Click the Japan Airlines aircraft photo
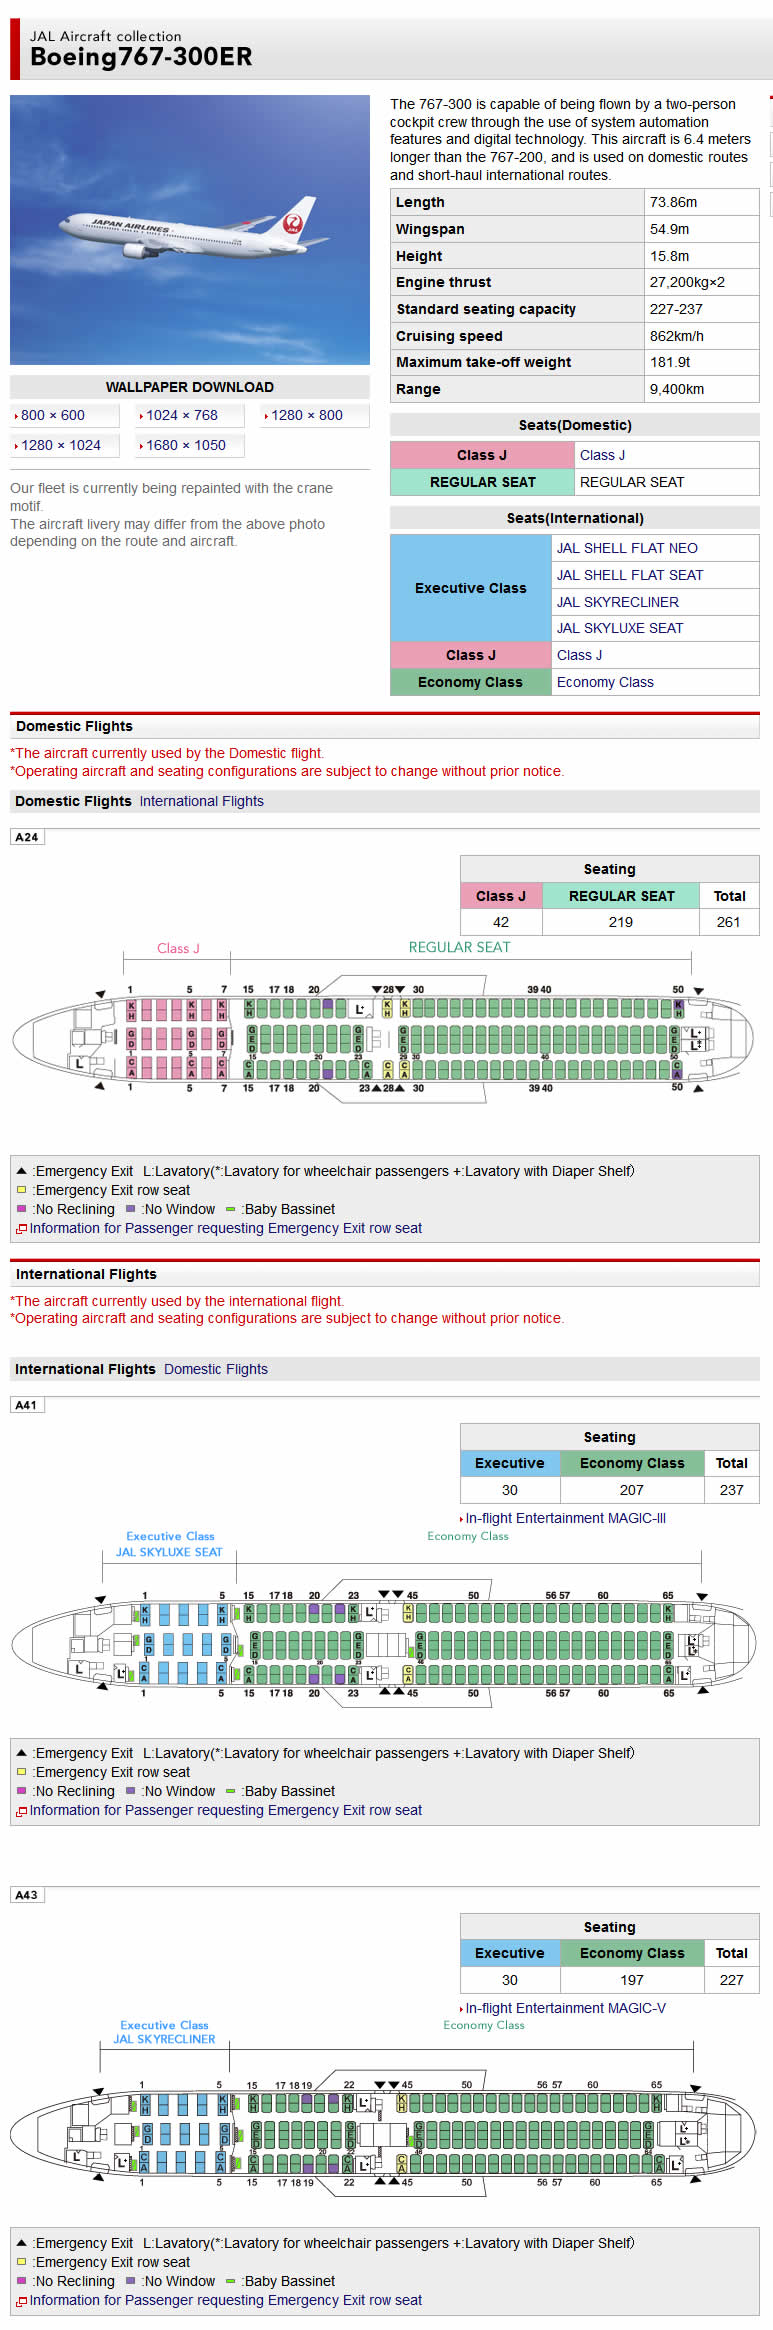Screen dimensions: 773x2330 (x=193, y=230)
